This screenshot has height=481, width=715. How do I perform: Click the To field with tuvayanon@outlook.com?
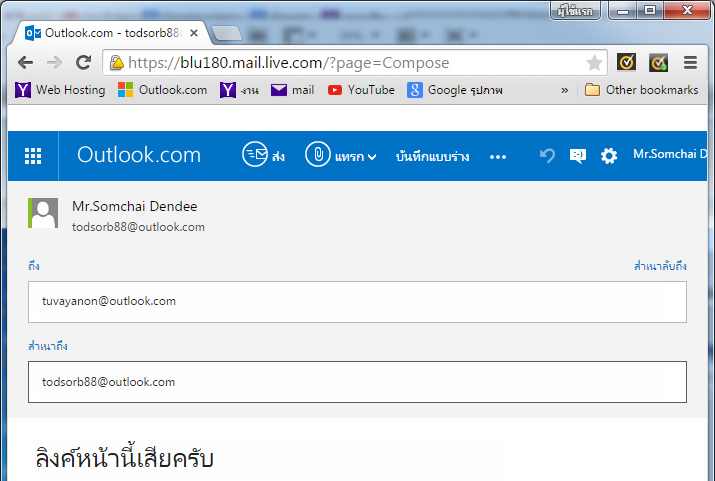click(x=357, y=301)
